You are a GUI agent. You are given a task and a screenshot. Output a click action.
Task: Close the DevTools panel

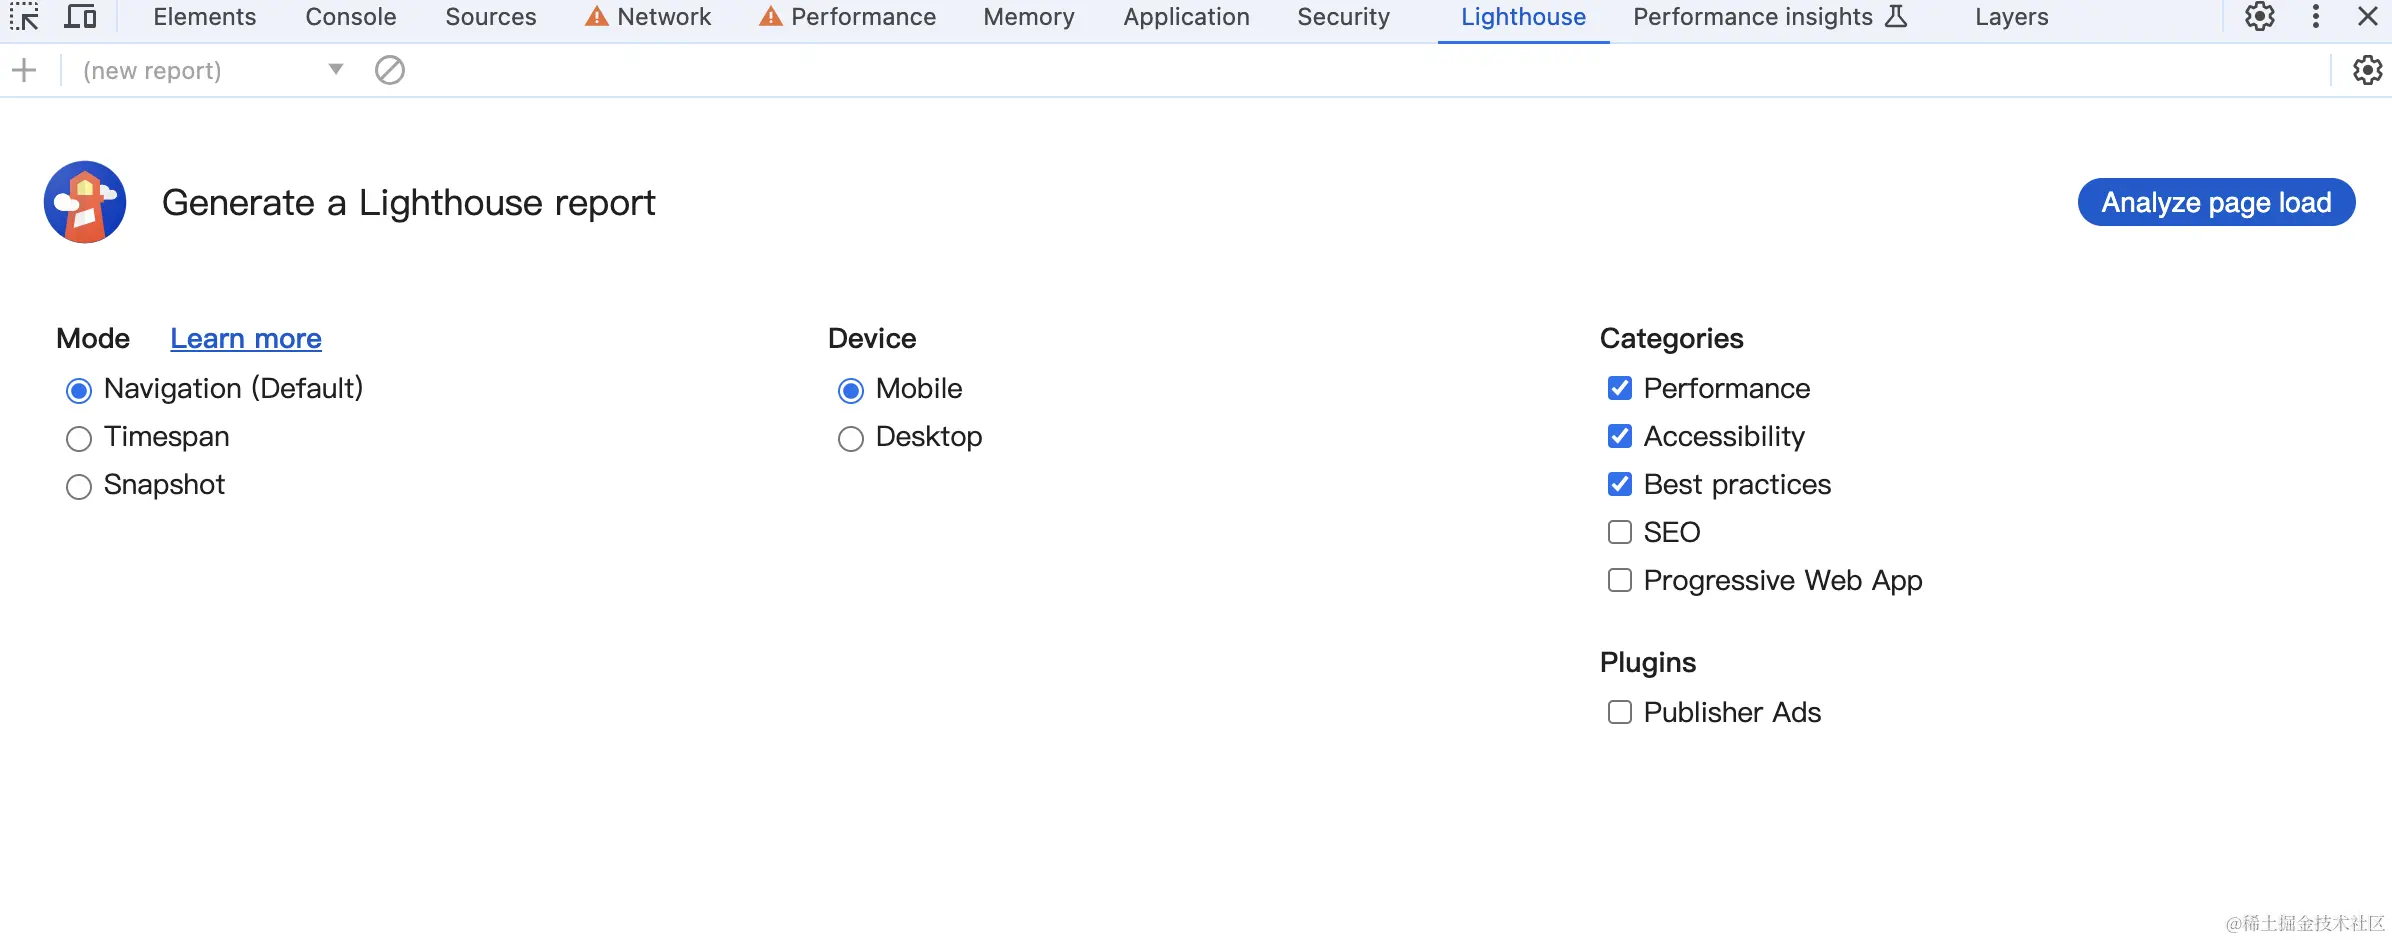pos(2368,17)
